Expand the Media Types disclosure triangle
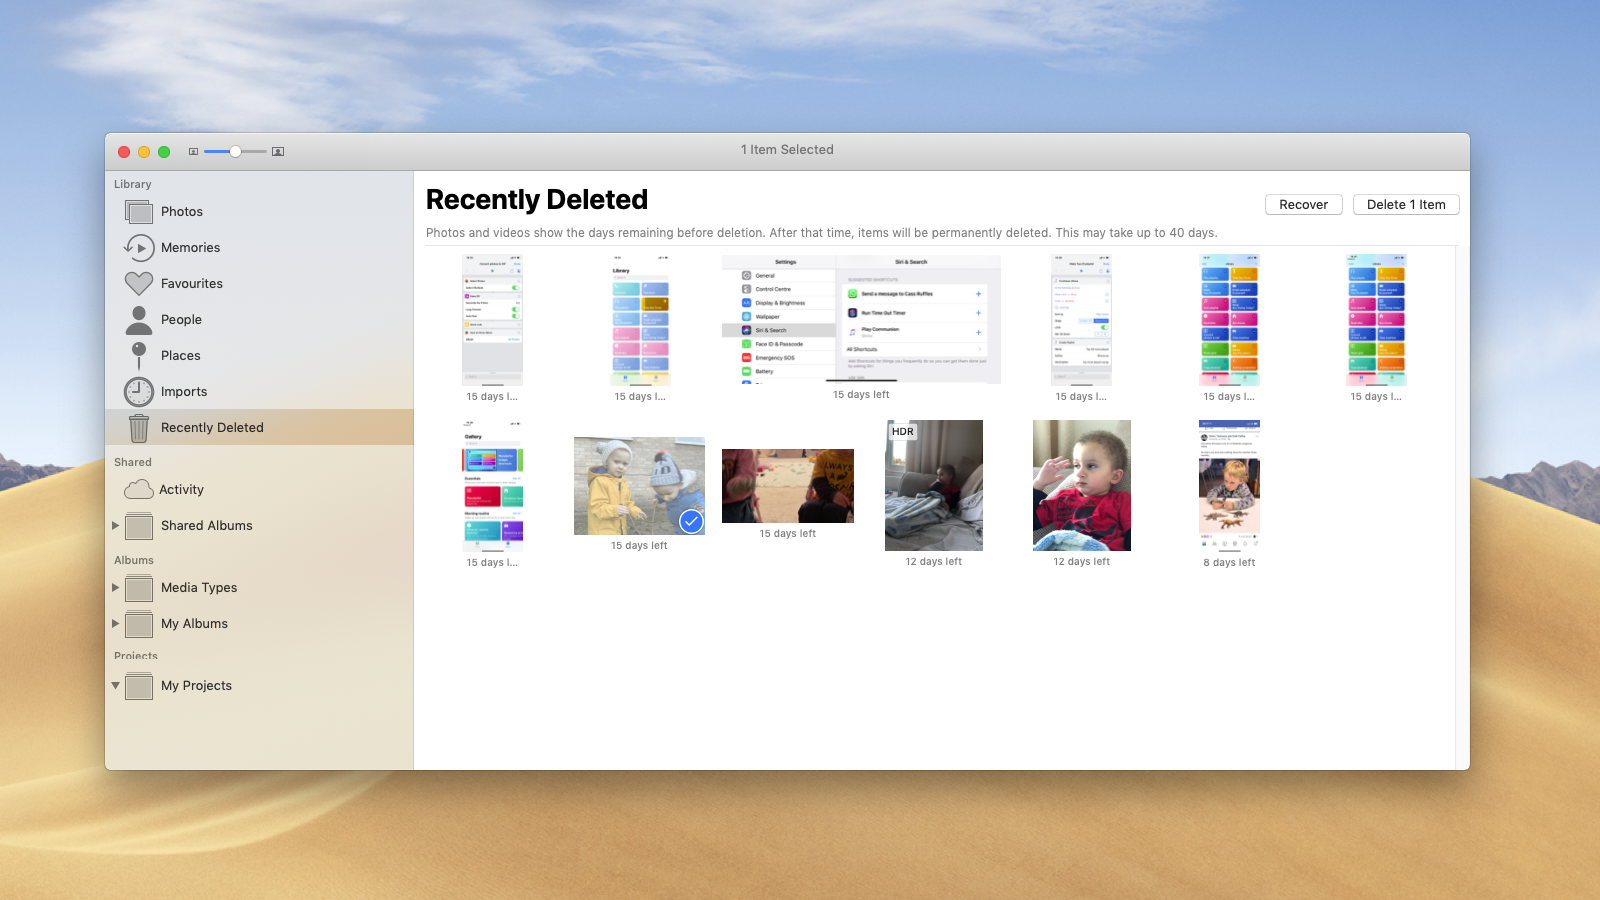The image size is (1600, 900). (115, 587)
